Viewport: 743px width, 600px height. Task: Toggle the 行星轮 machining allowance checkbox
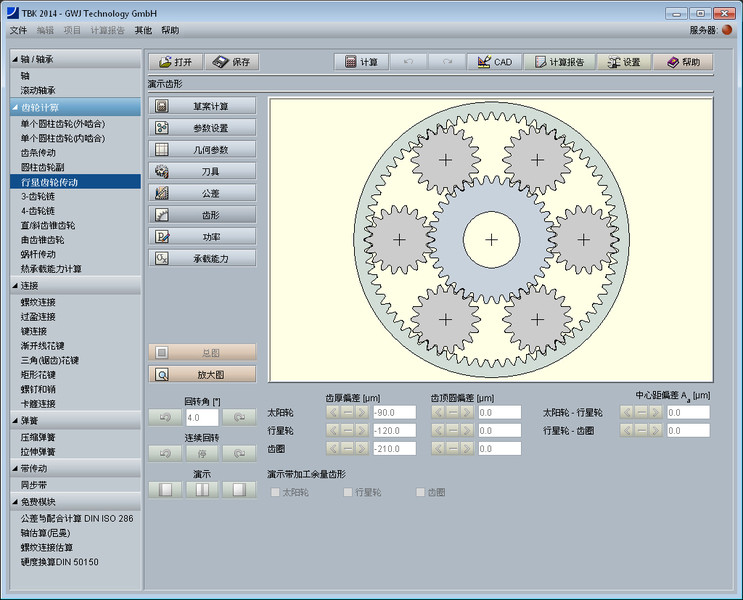click(x=348, y=492)
